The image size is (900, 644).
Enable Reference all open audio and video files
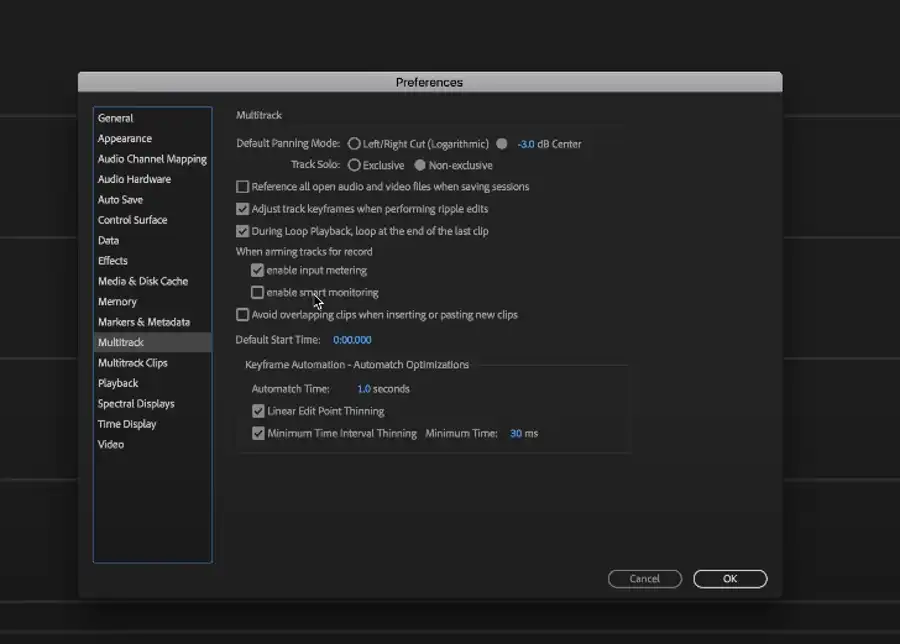(x=242, y=187)
